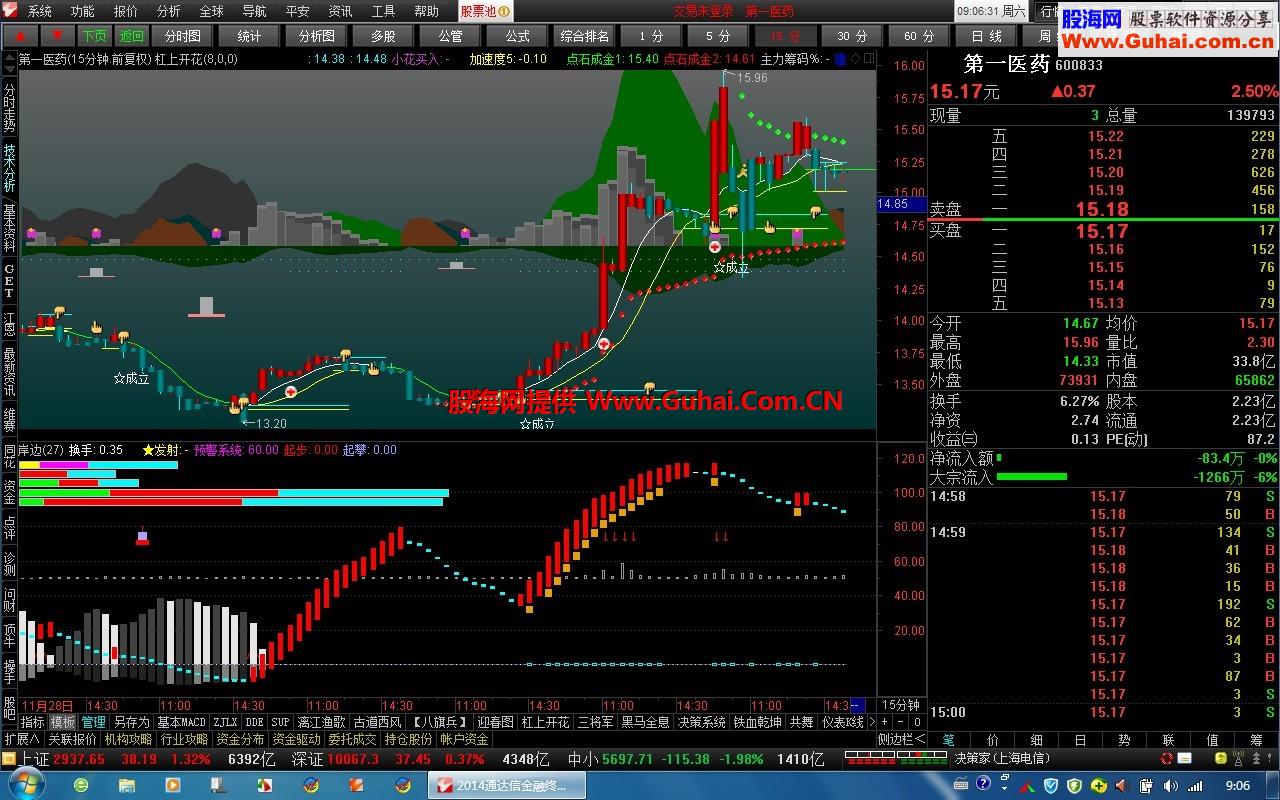This screenshot has width=1280, height=800.
Task: Open the 系统 menu
Action: pos(39,11)
